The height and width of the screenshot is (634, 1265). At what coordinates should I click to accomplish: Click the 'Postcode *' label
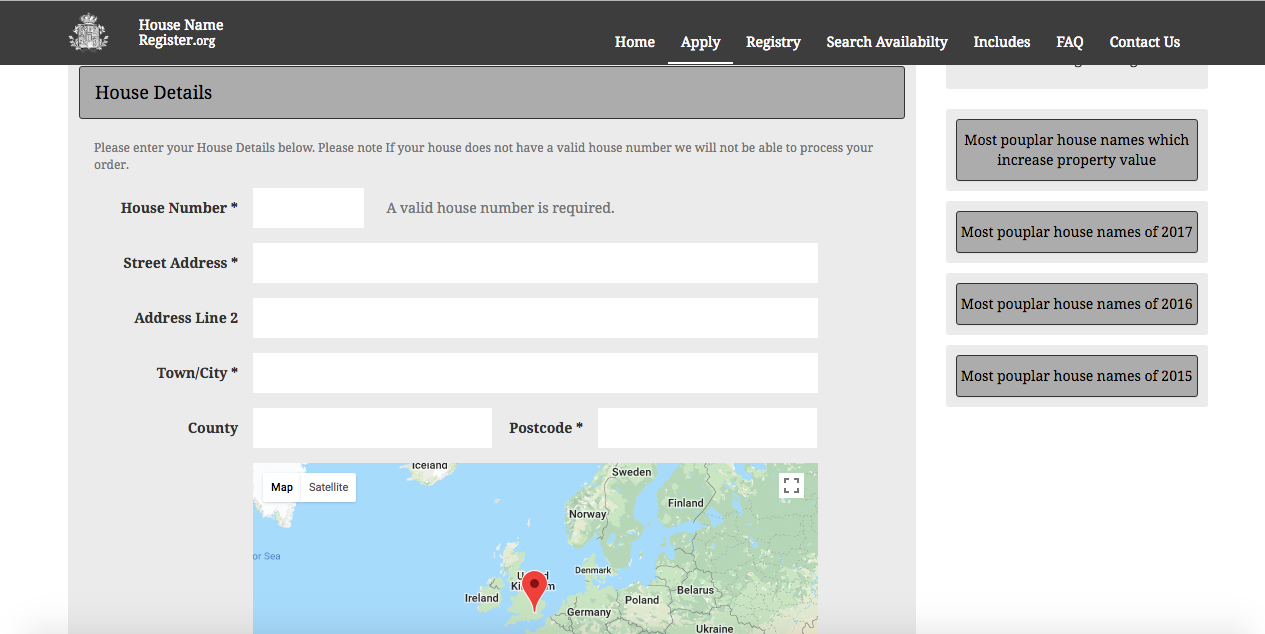[546, 428]
